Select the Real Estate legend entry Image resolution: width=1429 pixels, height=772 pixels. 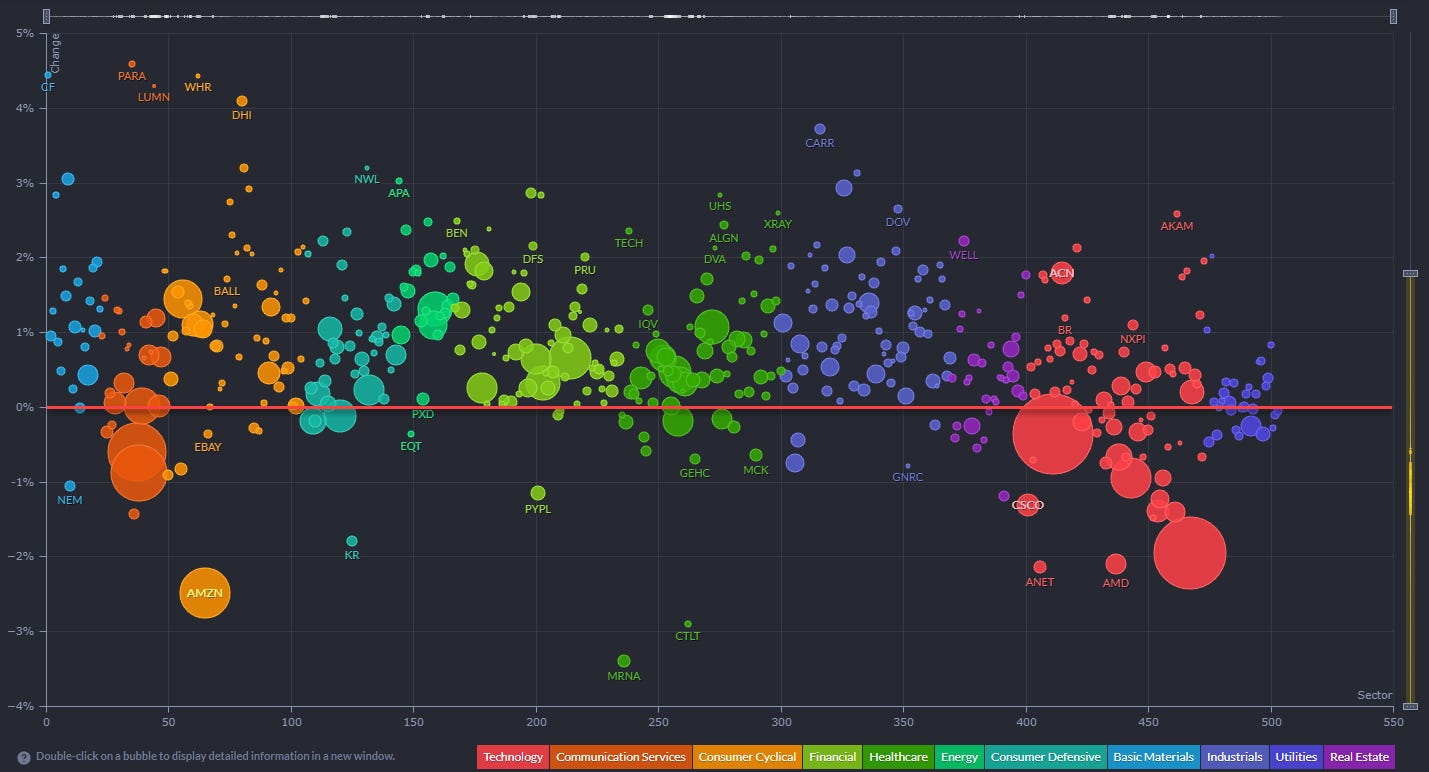1358,757
